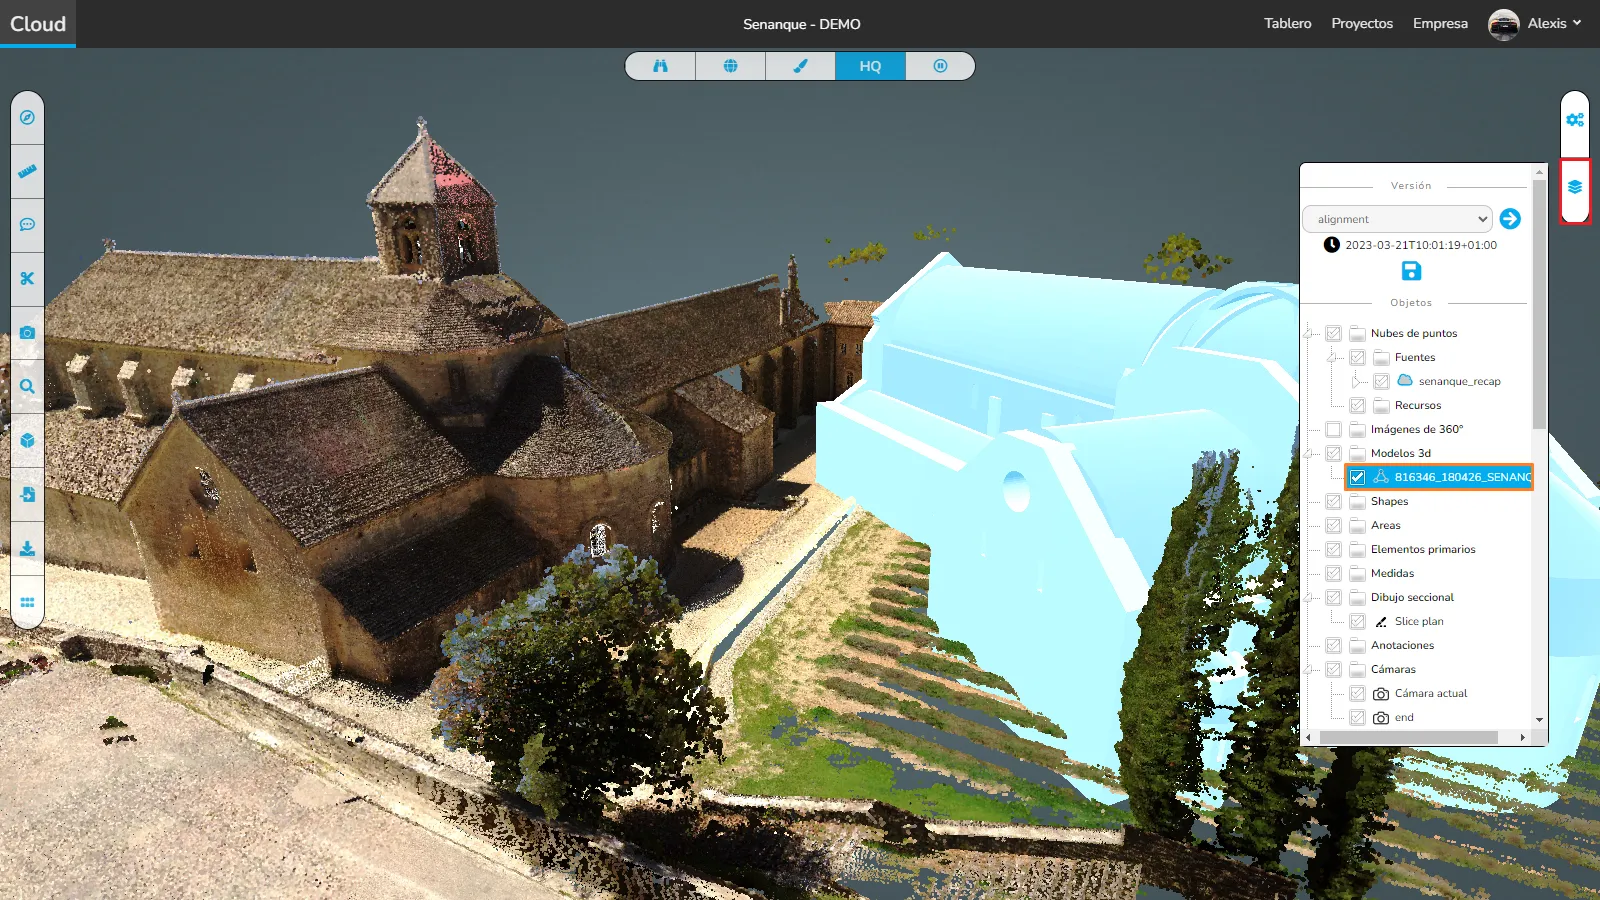
Task: Collapse the Cámaras tree node
Action: [x=1309, y=669]
